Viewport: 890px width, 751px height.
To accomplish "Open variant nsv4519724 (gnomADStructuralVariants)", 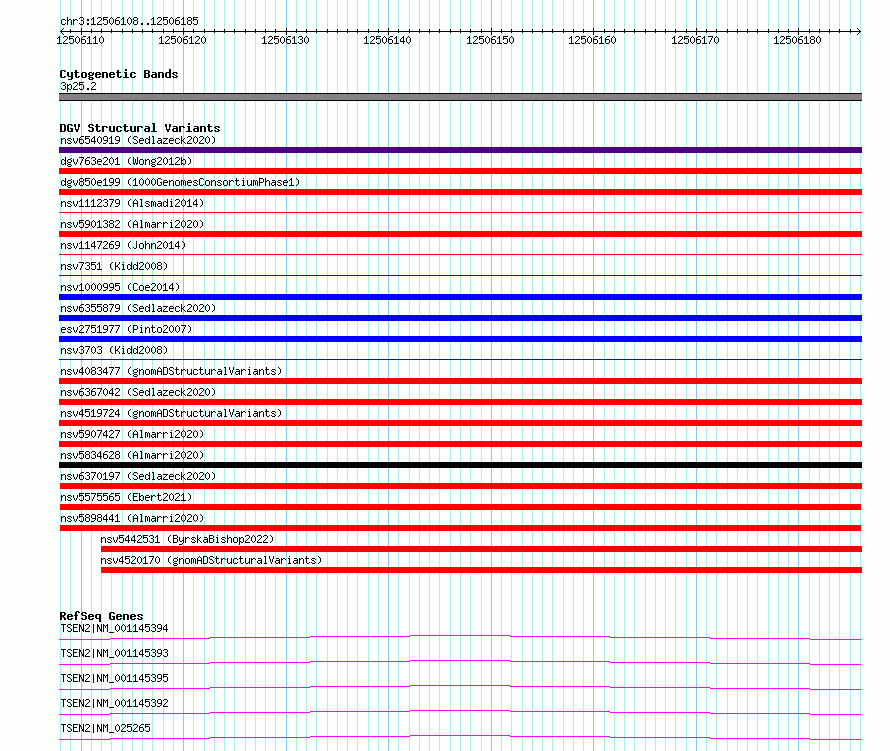I will pyautogui.click(x=171, y=413).
